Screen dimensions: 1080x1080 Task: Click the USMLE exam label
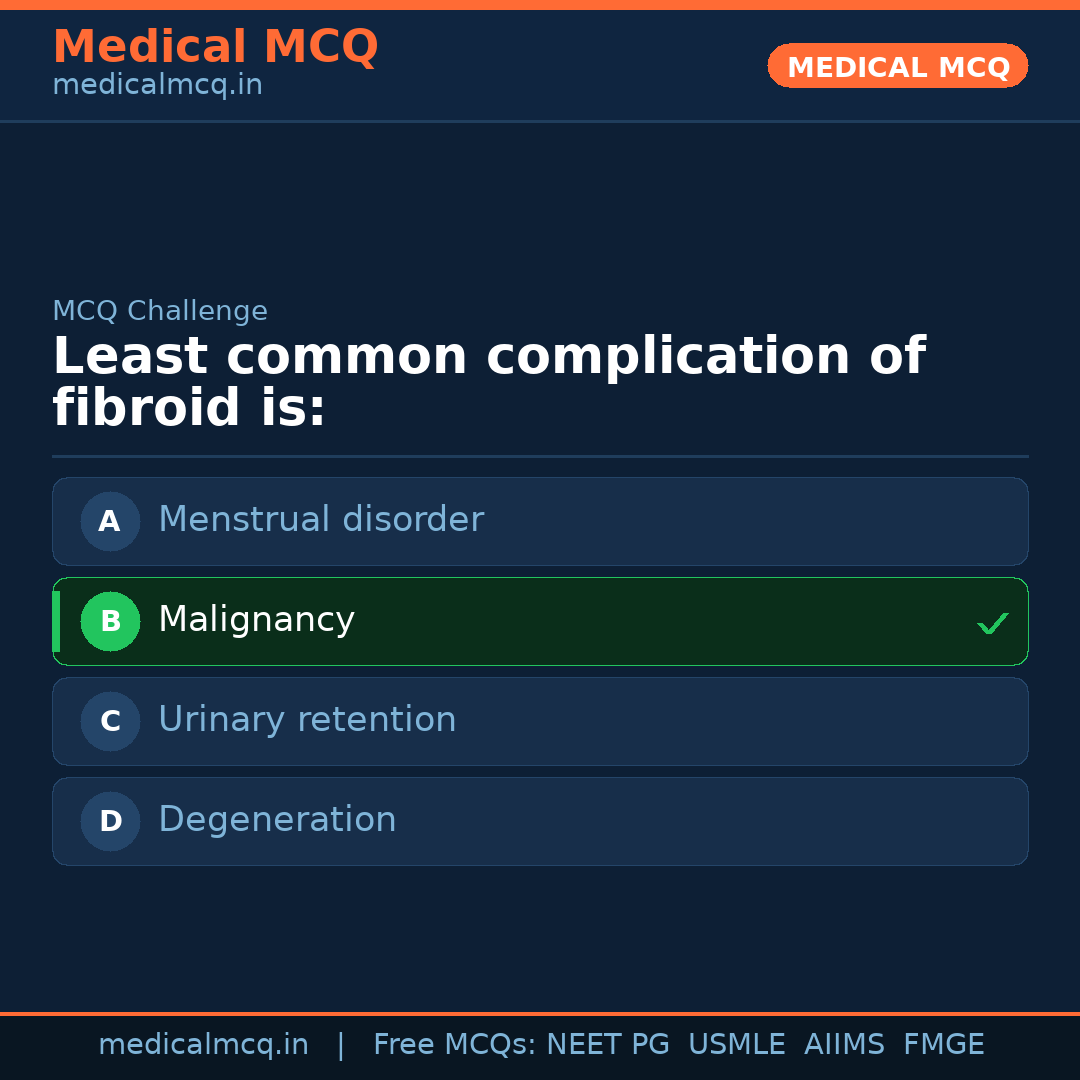[x=737, y=1044]
